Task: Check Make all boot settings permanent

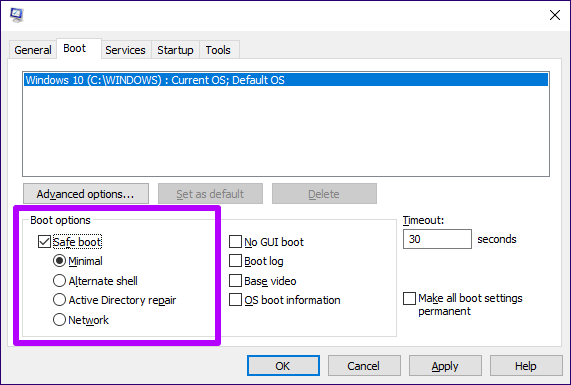Action: (410, 298)
